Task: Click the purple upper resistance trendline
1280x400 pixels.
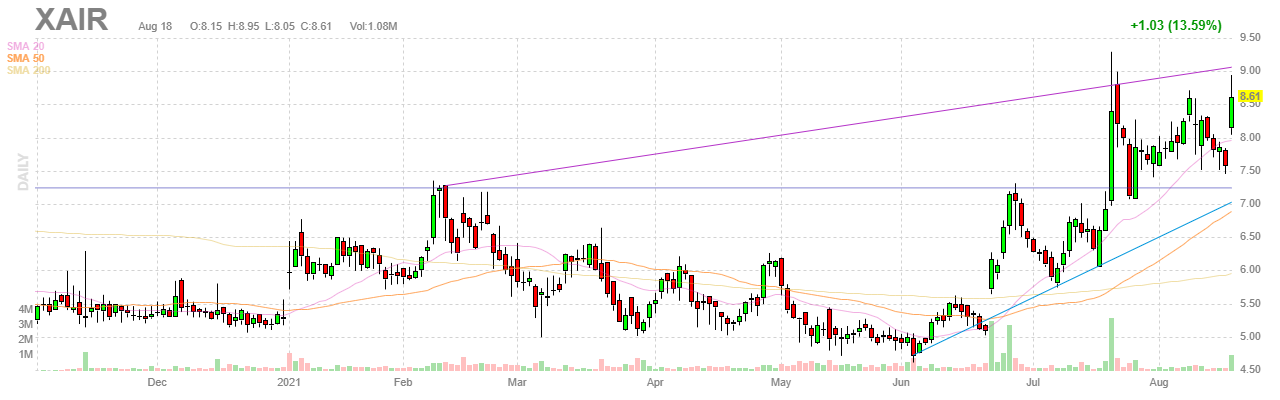Action: [x=800, y=125]
